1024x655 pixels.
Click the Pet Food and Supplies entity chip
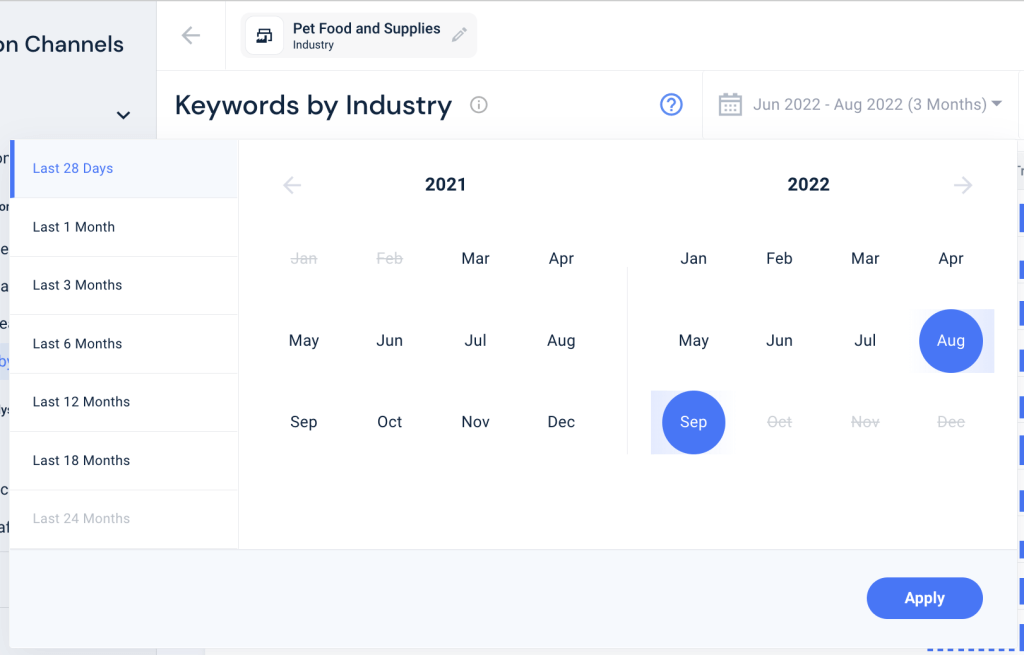click(x=358, y=35)
